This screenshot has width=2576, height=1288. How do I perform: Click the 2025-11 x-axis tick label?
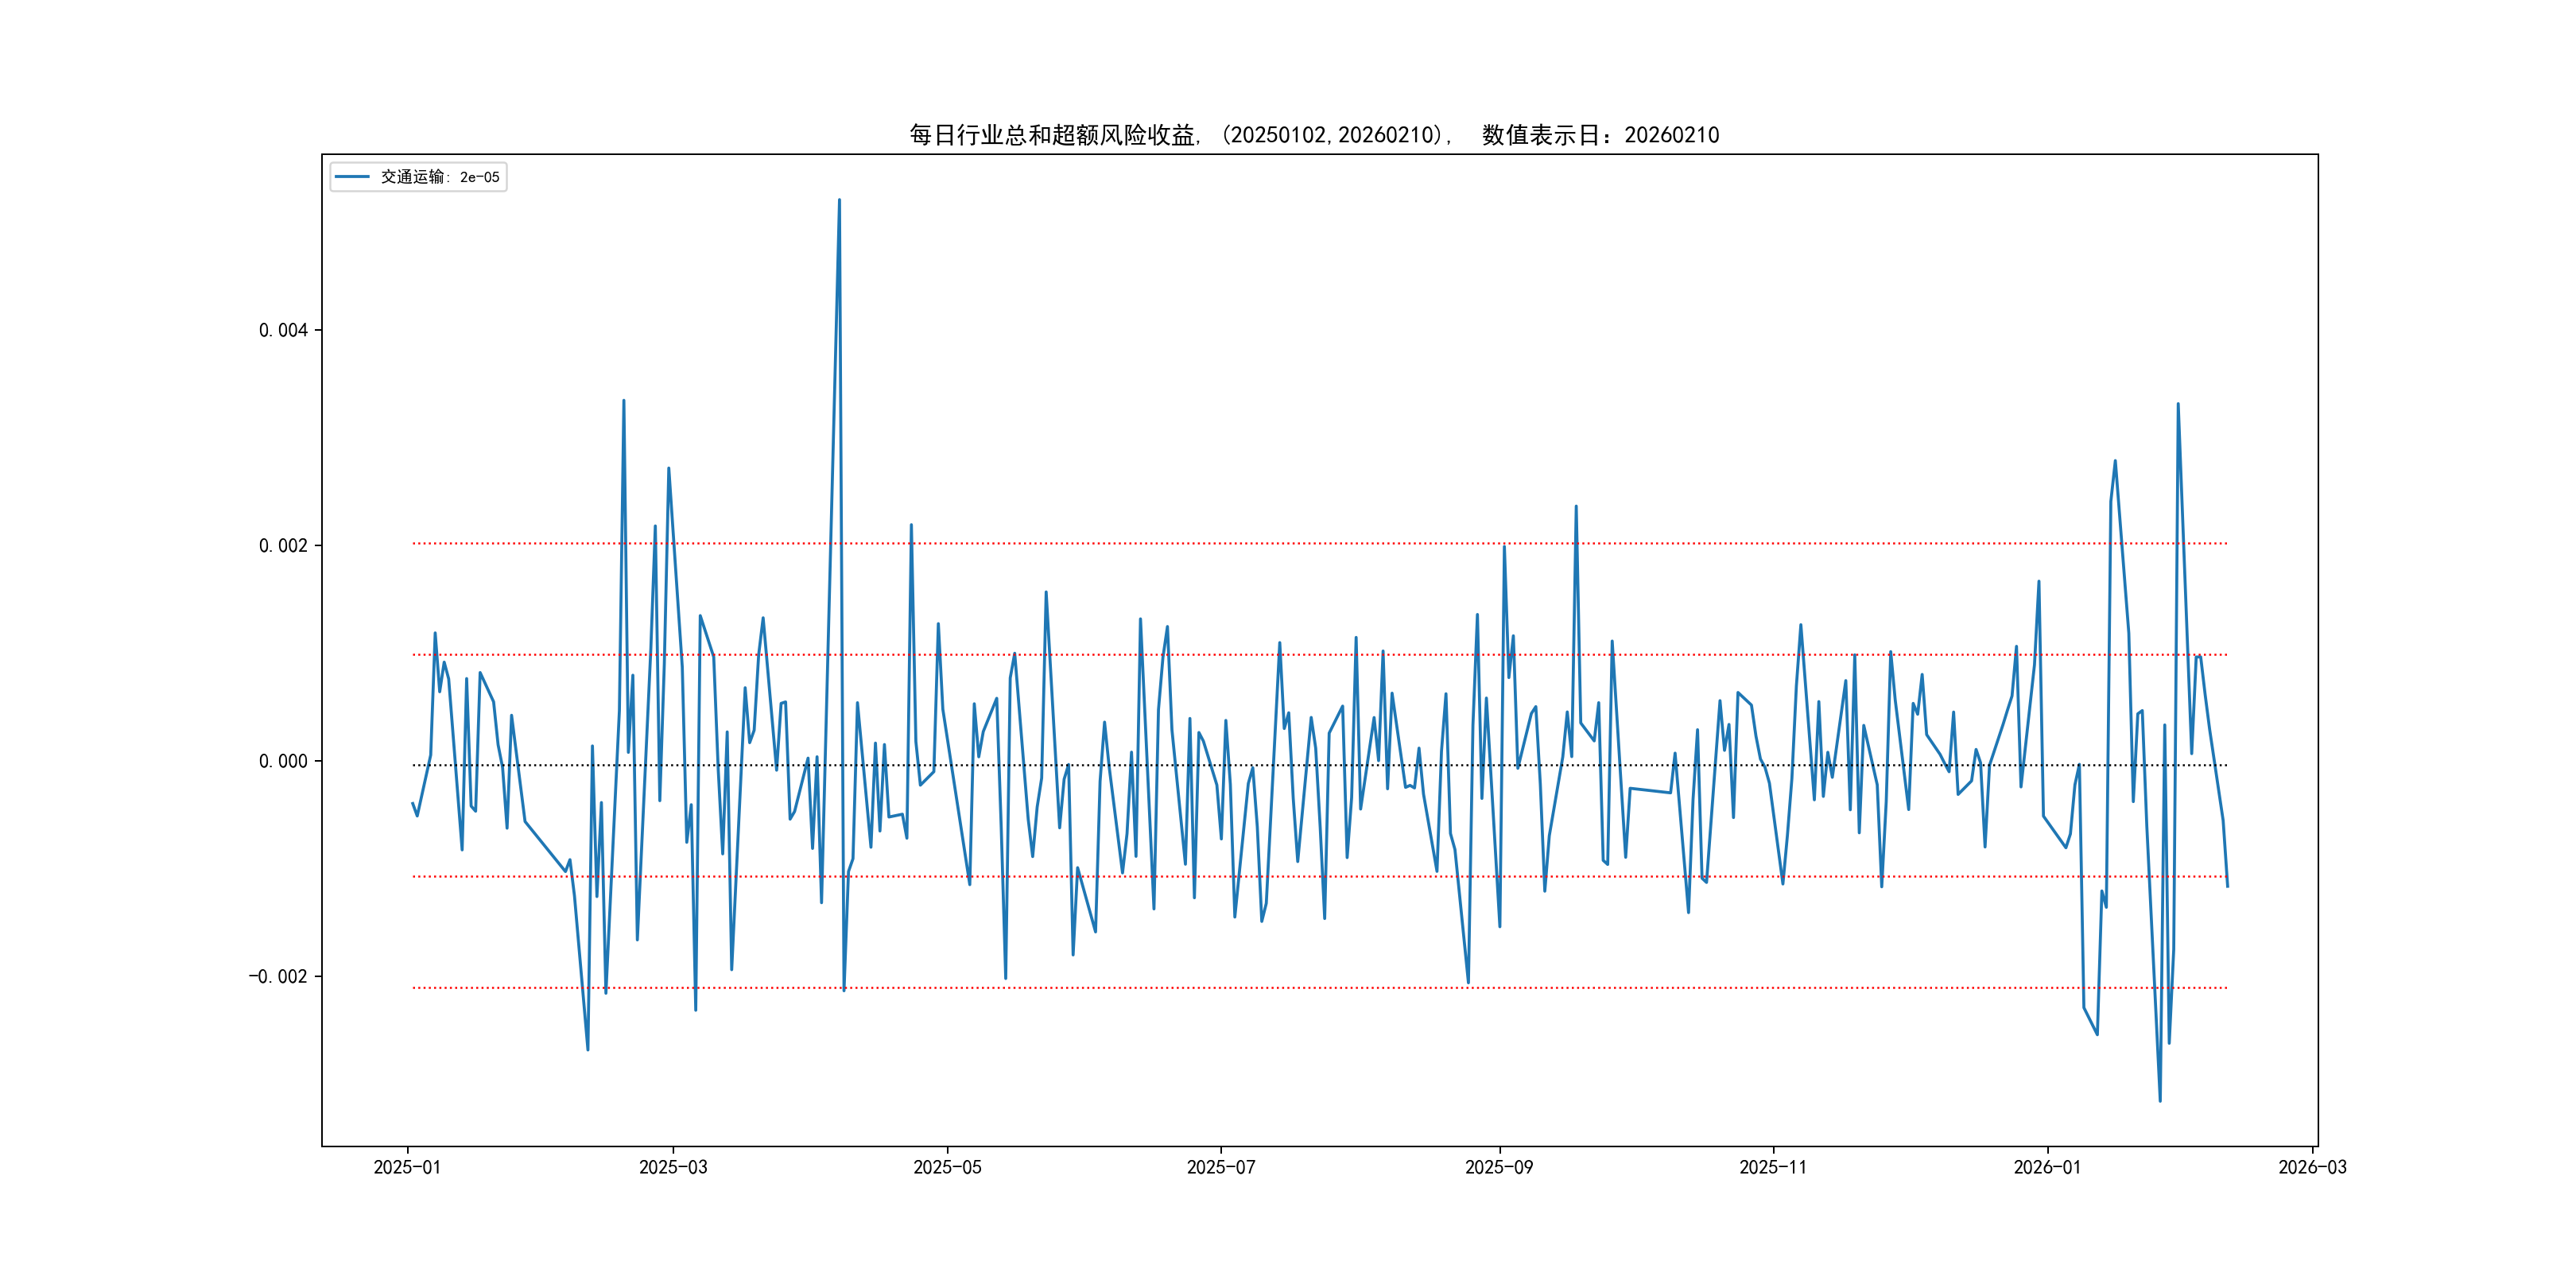[x=1772, y=1167]
